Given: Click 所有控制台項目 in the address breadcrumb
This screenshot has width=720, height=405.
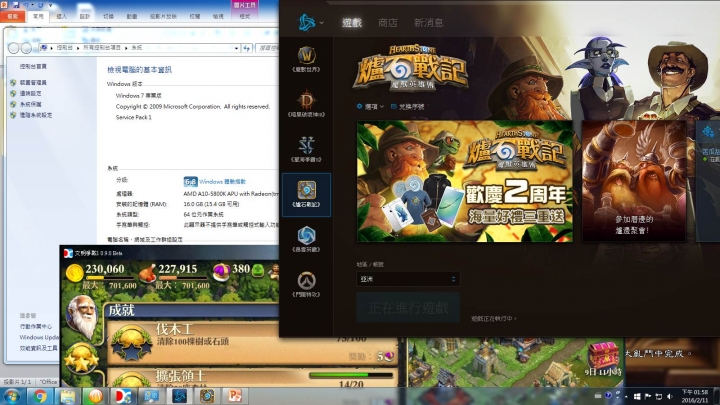Looking at the screenshot, I should (102, 48).
